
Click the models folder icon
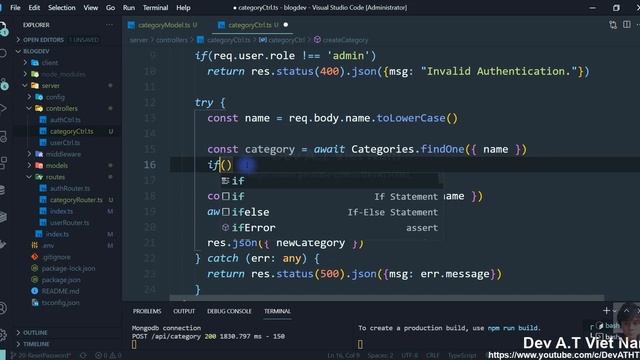click(39, 165)
